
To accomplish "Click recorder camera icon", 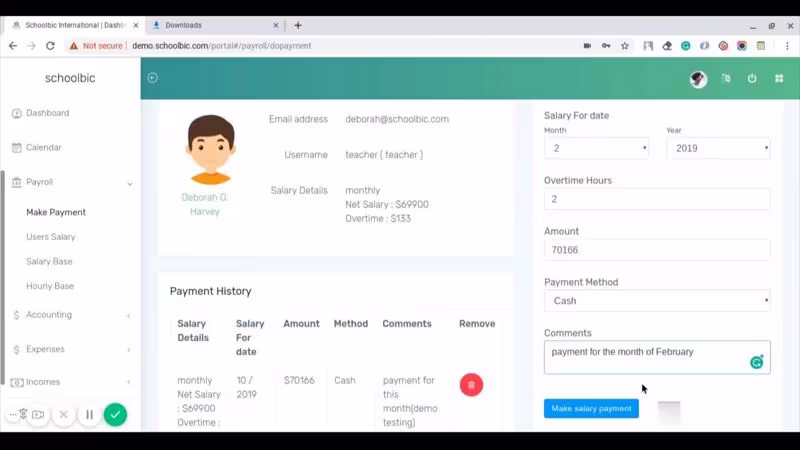I will pyautogui.click(x=38, y=415).
